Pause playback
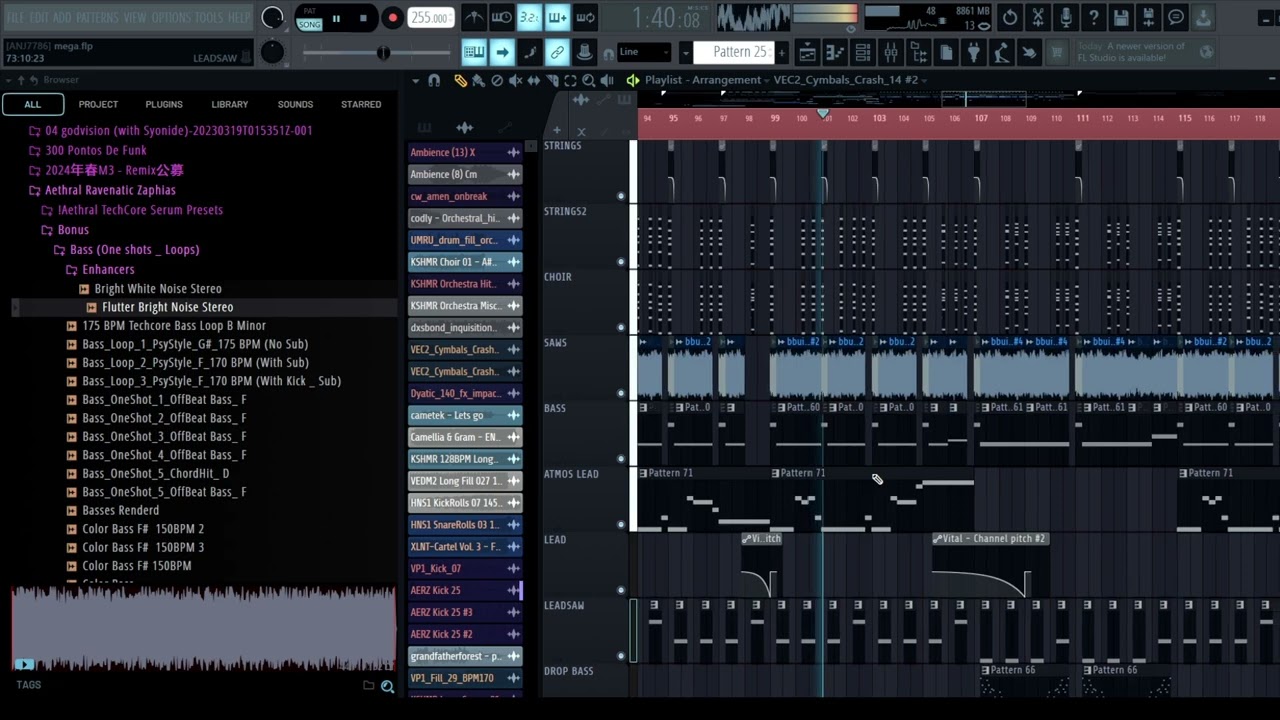 336,18
